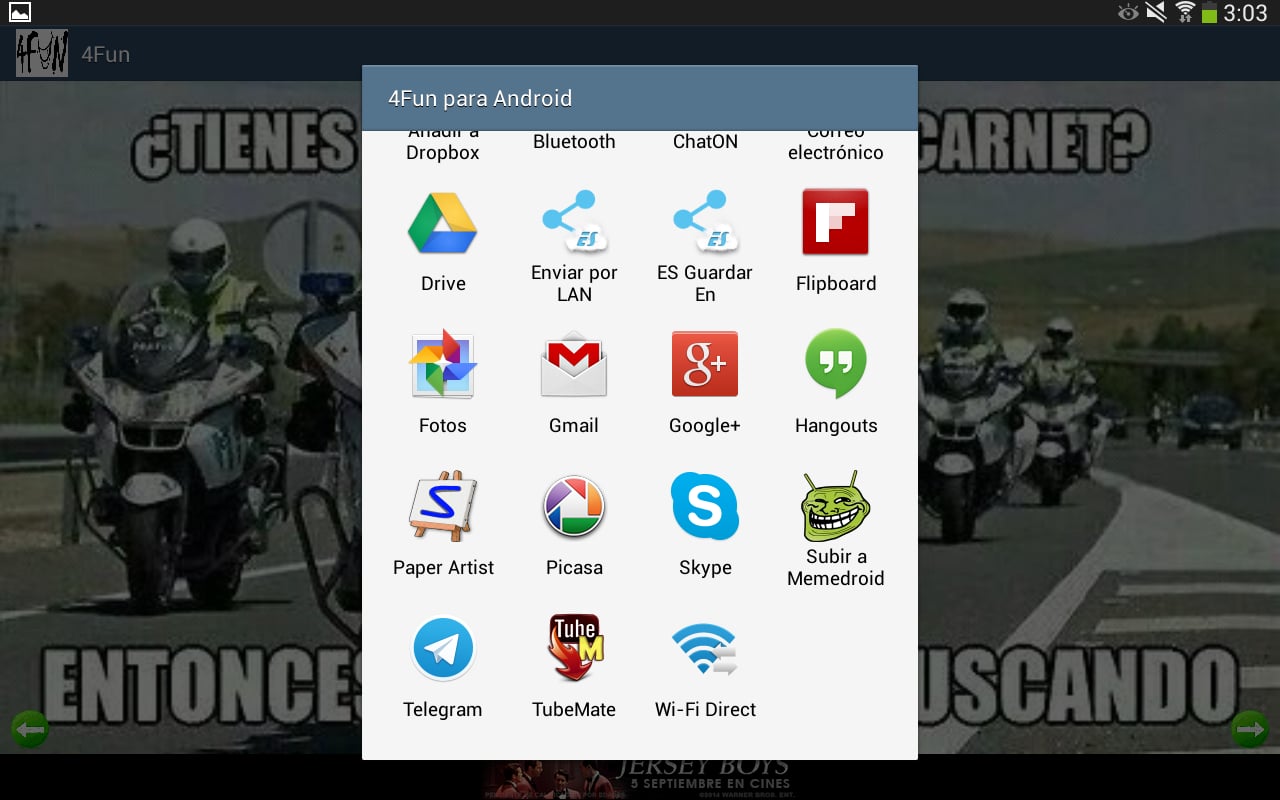
Task: Tap the 4Fun para Android dialog title
Action: point(480,98)
